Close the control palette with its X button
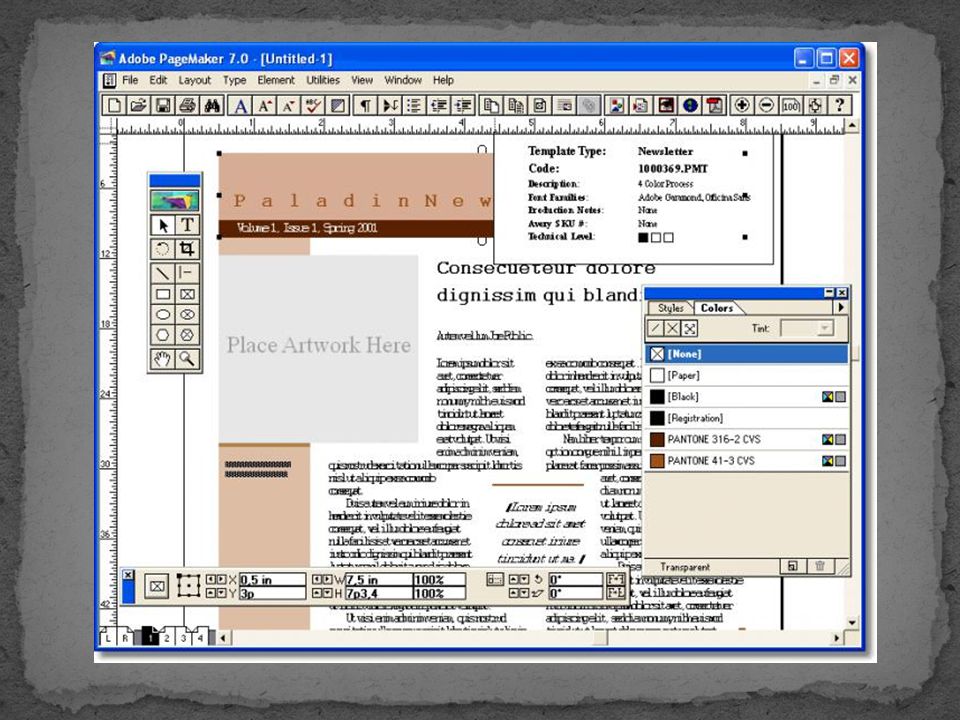Screen dimensions: 960x720 tap(128, 575)
